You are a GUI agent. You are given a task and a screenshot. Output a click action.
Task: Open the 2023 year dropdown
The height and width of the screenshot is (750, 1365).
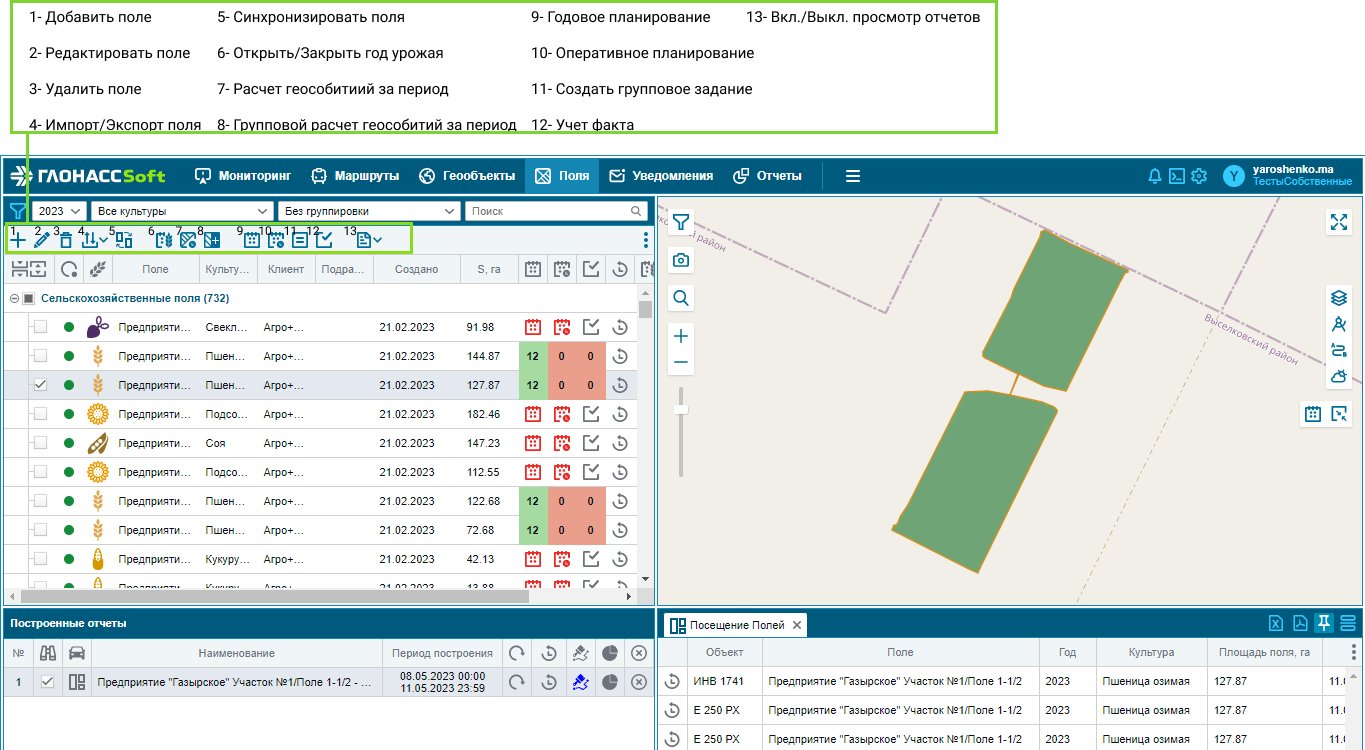[60, 211]
